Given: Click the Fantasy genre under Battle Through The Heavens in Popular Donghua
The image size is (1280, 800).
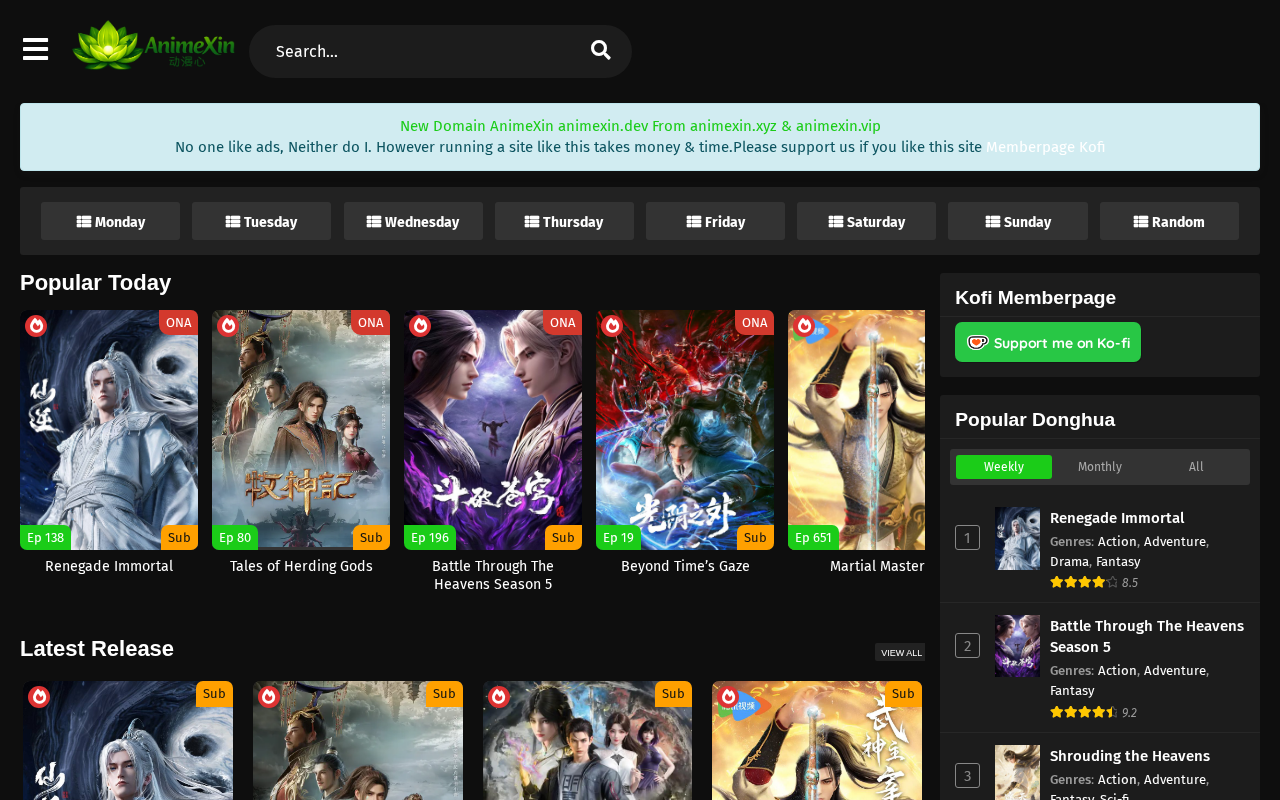Looking at the screenshot, I should [x=1072, y=691].
